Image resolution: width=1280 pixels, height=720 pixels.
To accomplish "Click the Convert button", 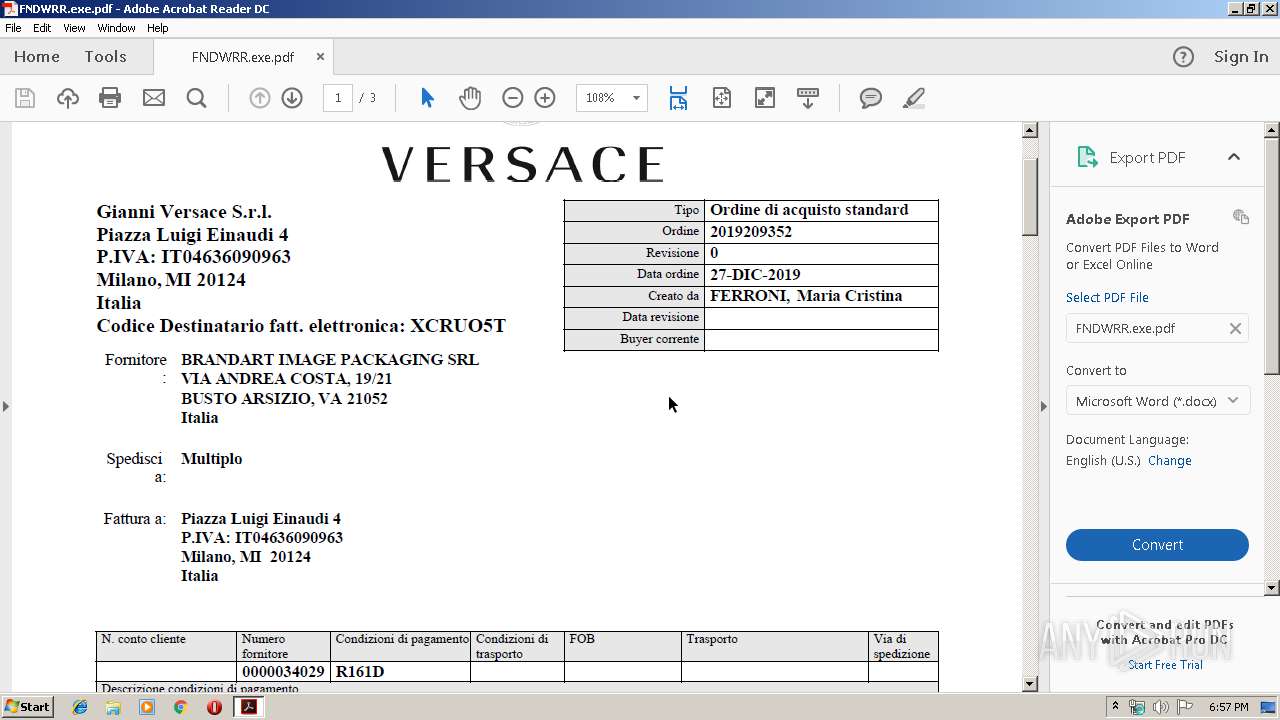I will 1157,545.
